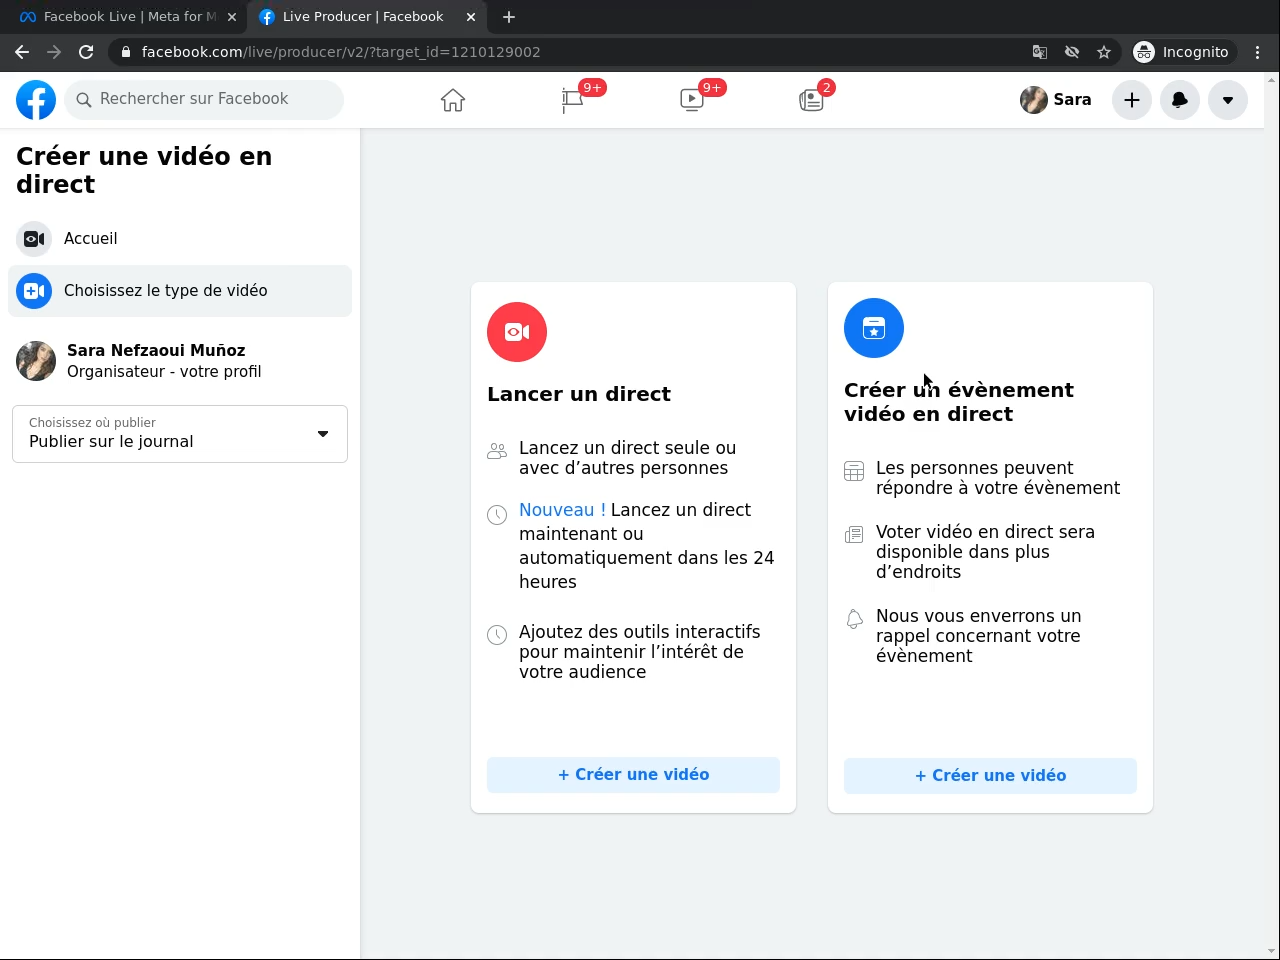Open the Publier sur le journal dropdown
Screen dimensions: 1280x960
[180, 434]
